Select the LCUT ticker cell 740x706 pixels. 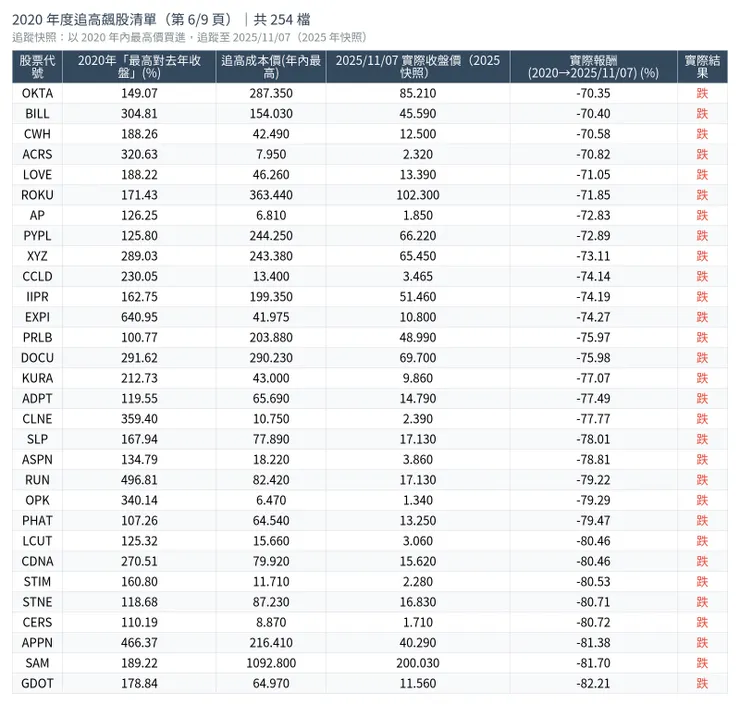(37, 541)
